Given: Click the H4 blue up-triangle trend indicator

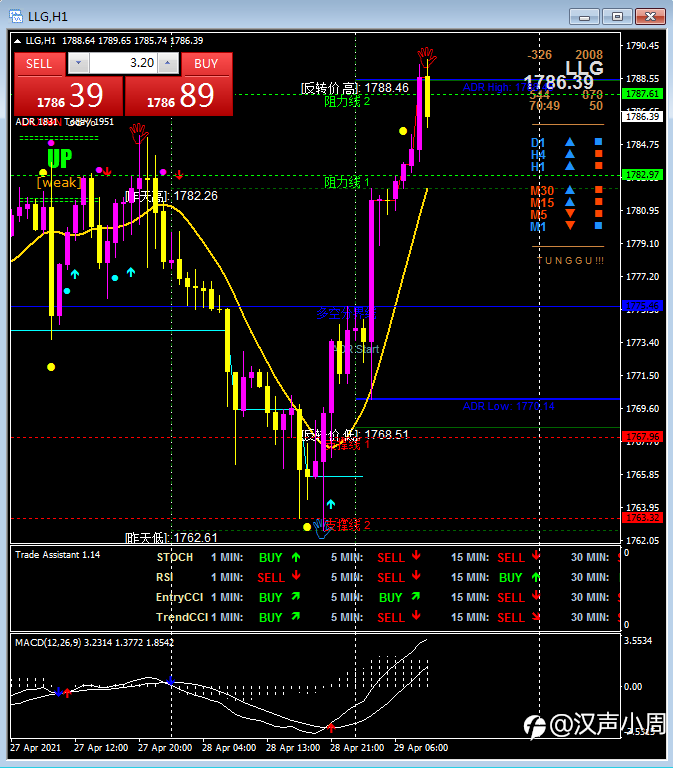Looking at the screenshot, I should [x=570, y=154].
